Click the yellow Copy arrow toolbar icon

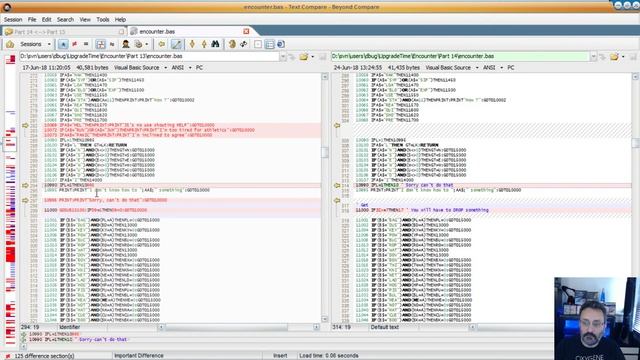click(x=162, y=44)
